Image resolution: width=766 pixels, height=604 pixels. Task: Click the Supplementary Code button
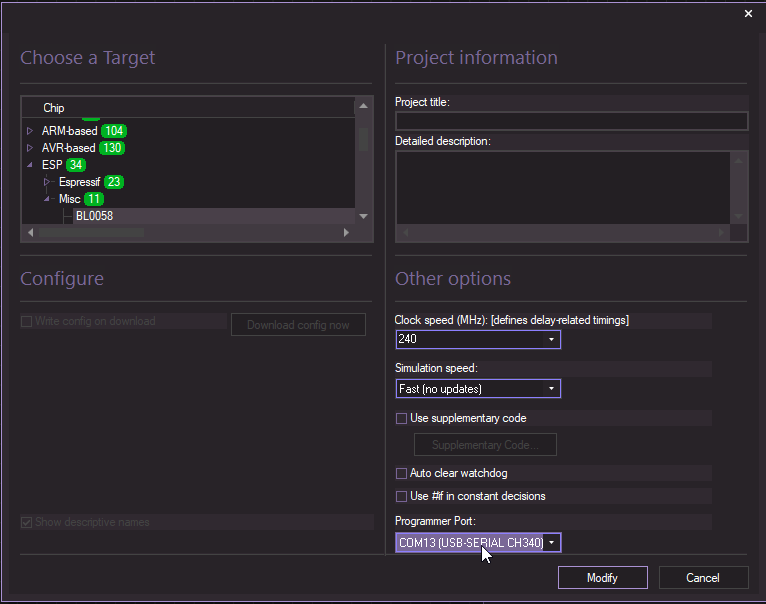click(x=485, y=445)
